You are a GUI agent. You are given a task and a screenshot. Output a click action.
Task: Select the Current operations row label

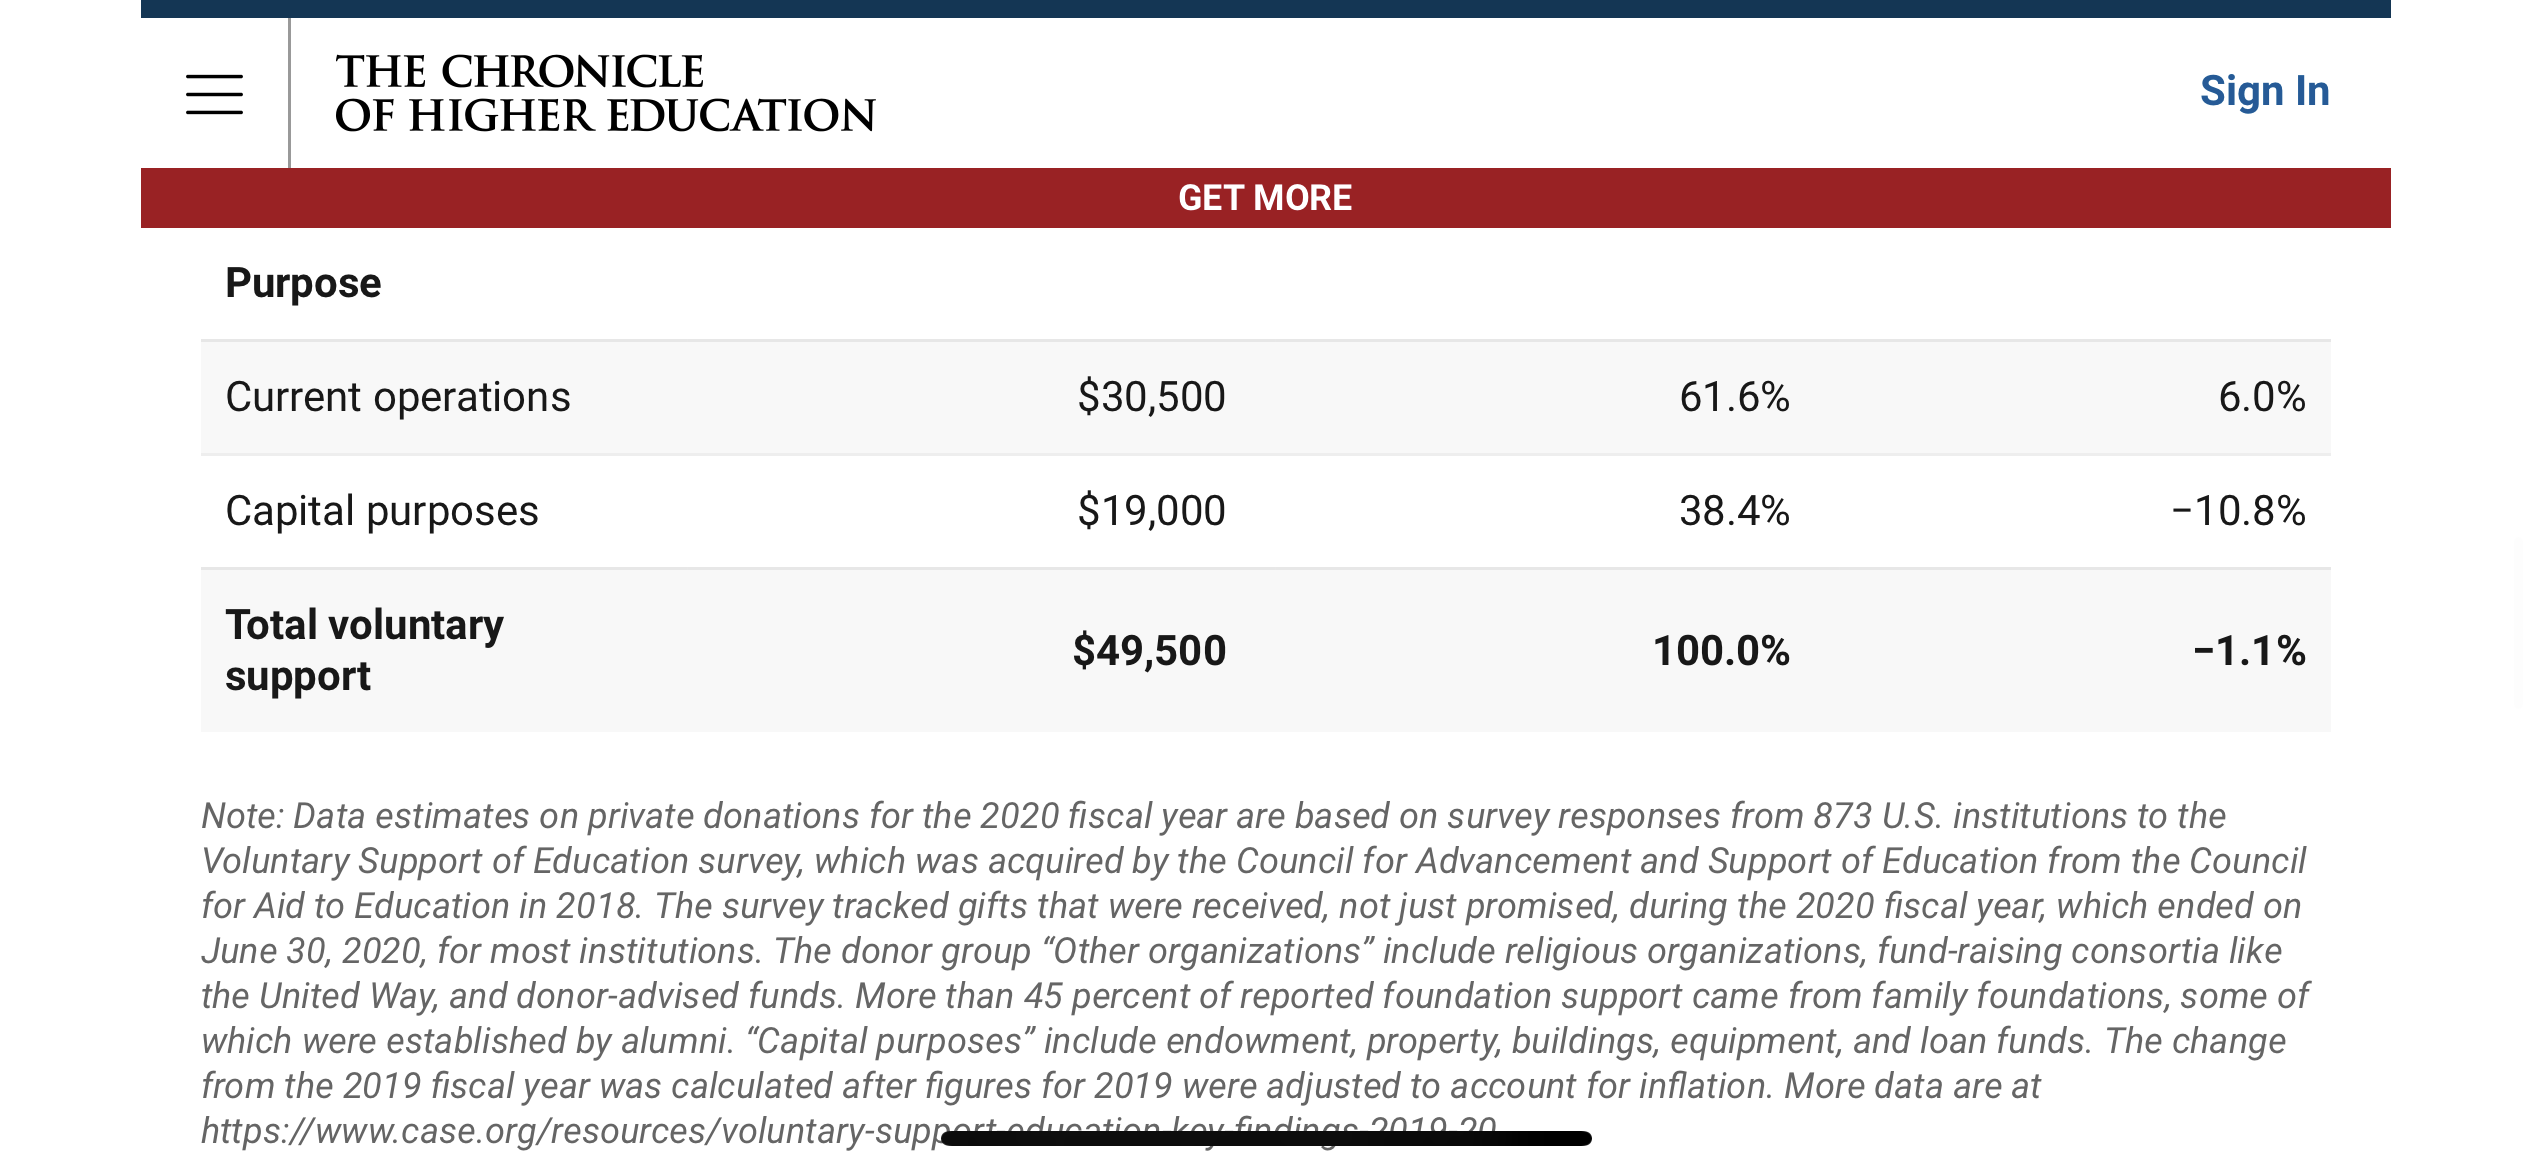[x=398, y=397]
